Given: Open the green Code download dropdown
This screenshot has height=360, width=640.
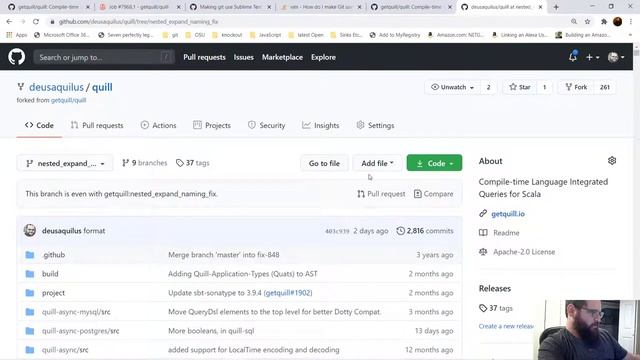Looking at the screenshot, I should [x=434, y=163].
